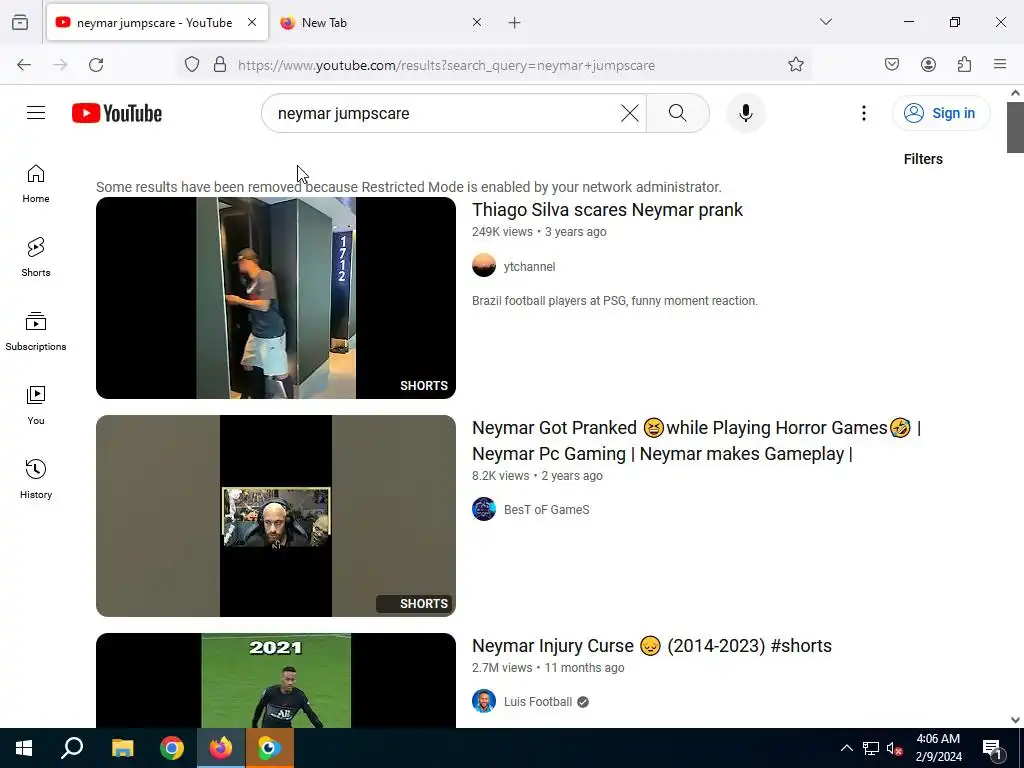This screenshot has width=1024, height=768.
Task: Click the Brazil football players description text
Action: click(x=615, y=301)
